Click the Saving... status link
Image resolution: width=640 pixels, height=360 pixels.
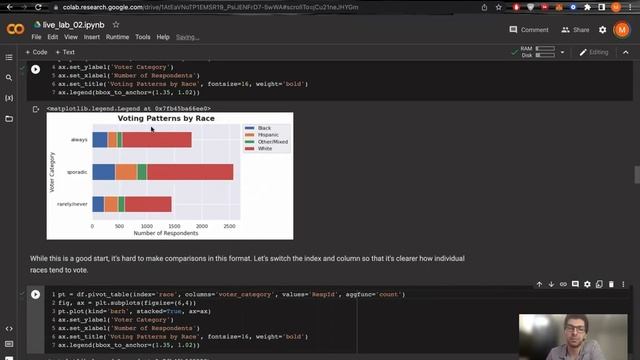pyautogui.click(x=187, y=37)
